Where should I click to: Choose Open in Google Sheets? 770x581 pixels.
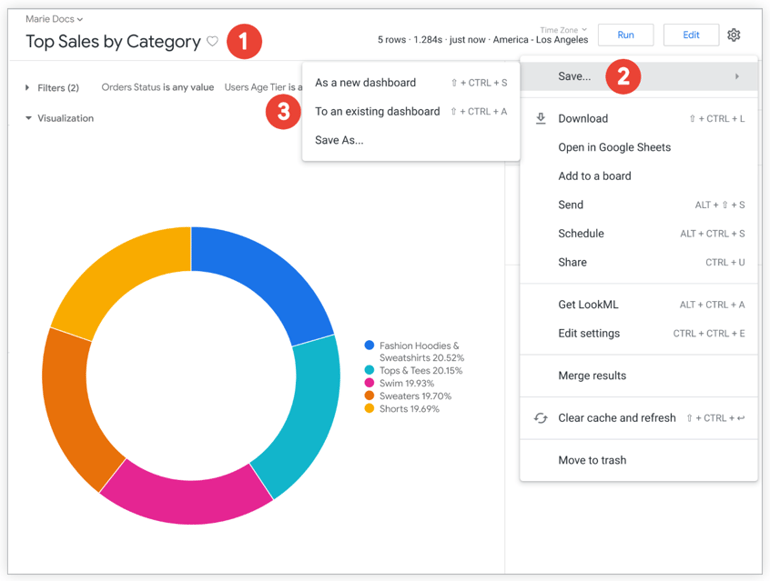[x=638, y=147]
